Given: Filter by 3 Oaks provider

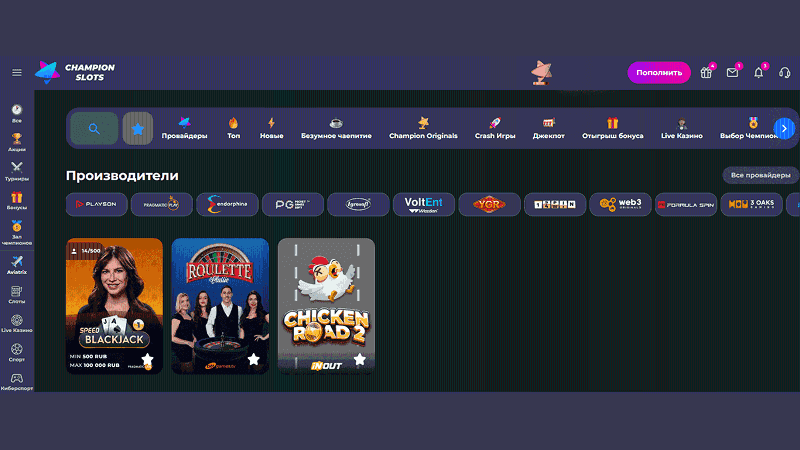Looking at the screenshot, I should (x=752, y=204).
